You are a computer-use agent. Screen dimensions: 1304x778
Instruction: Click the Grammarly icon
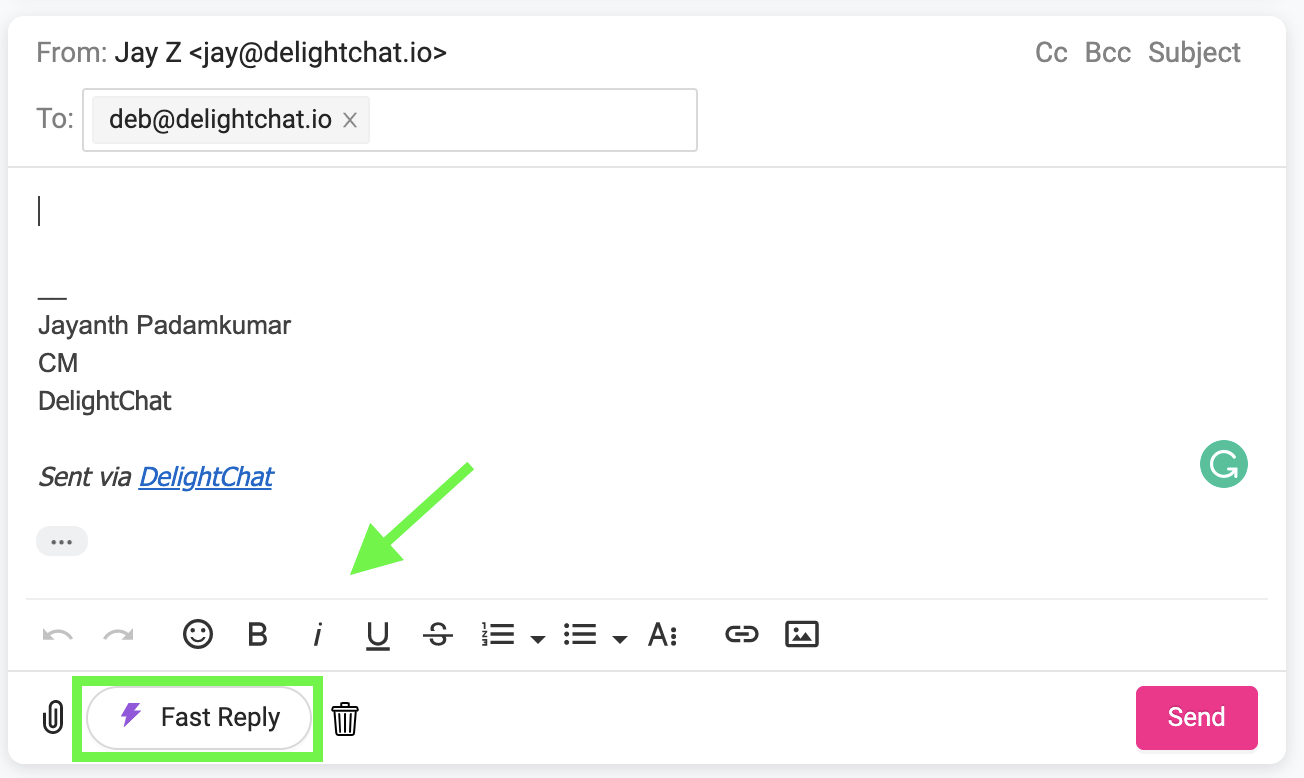click(x=1223, y=463)
